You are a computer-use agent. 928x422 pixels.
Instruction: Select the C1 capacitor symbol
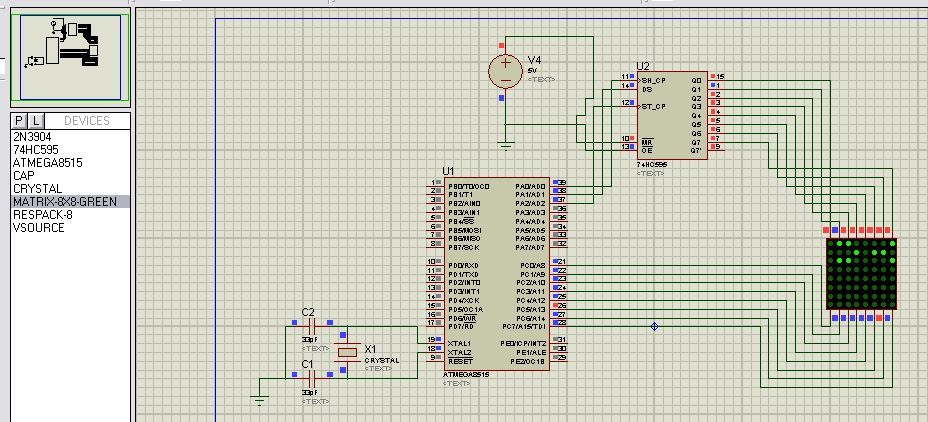point(309,378)
